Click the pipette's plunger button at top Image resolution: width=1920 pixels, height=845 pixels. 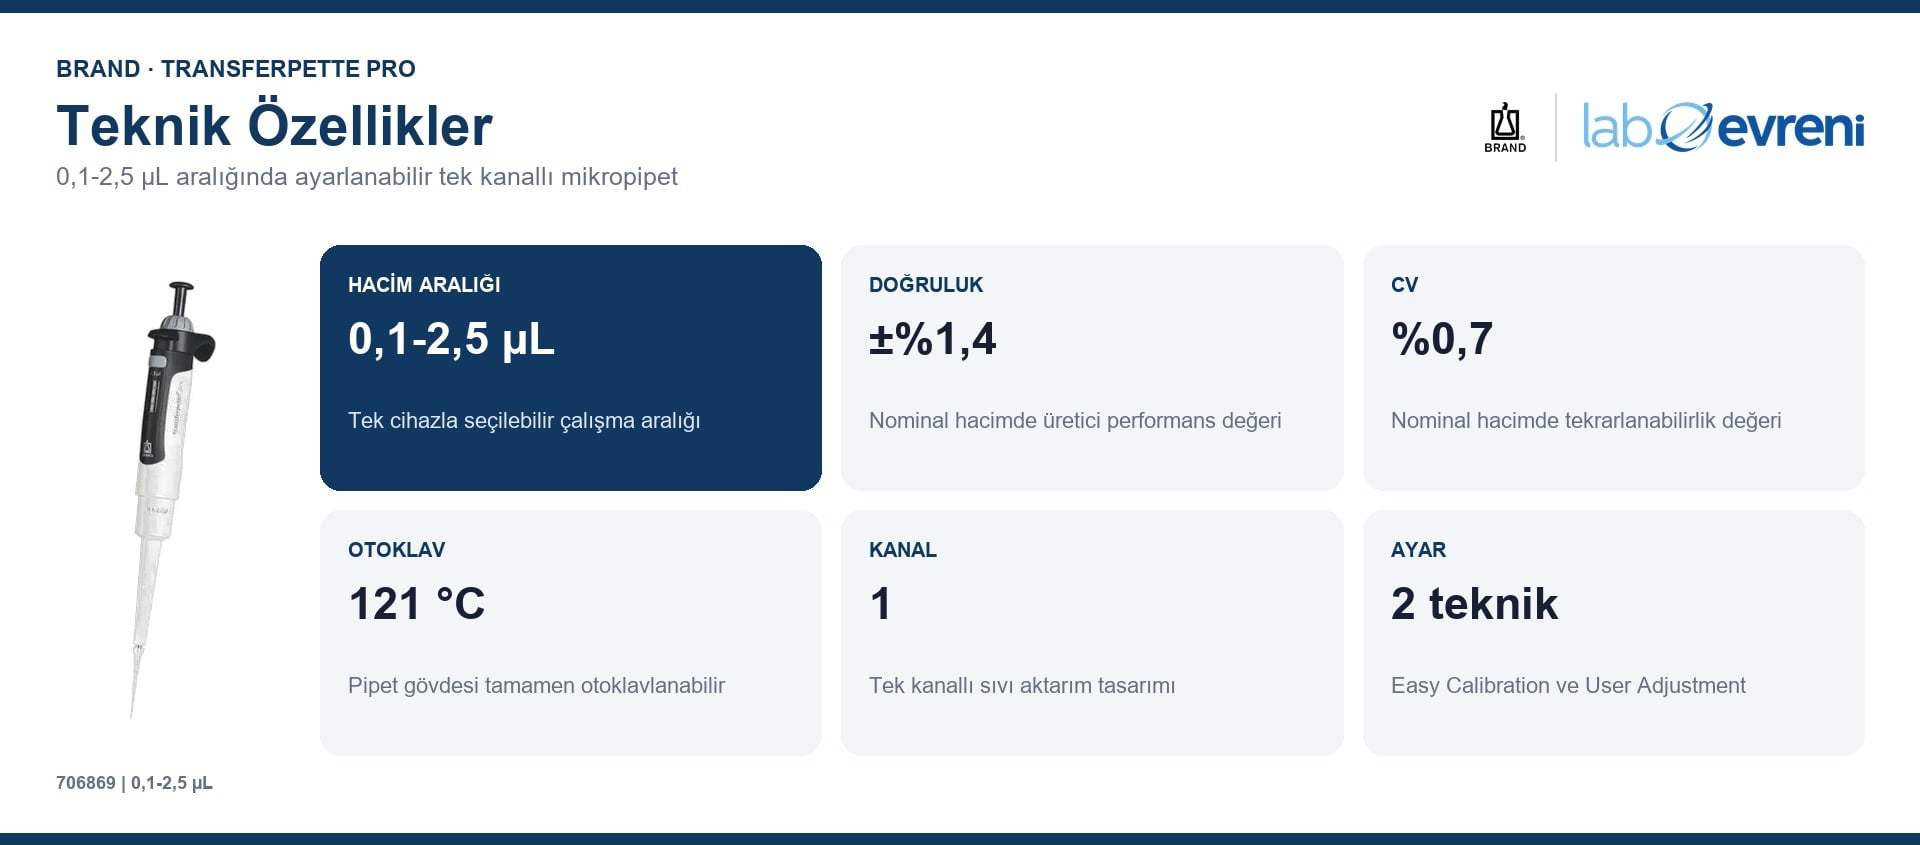(181, 297)
